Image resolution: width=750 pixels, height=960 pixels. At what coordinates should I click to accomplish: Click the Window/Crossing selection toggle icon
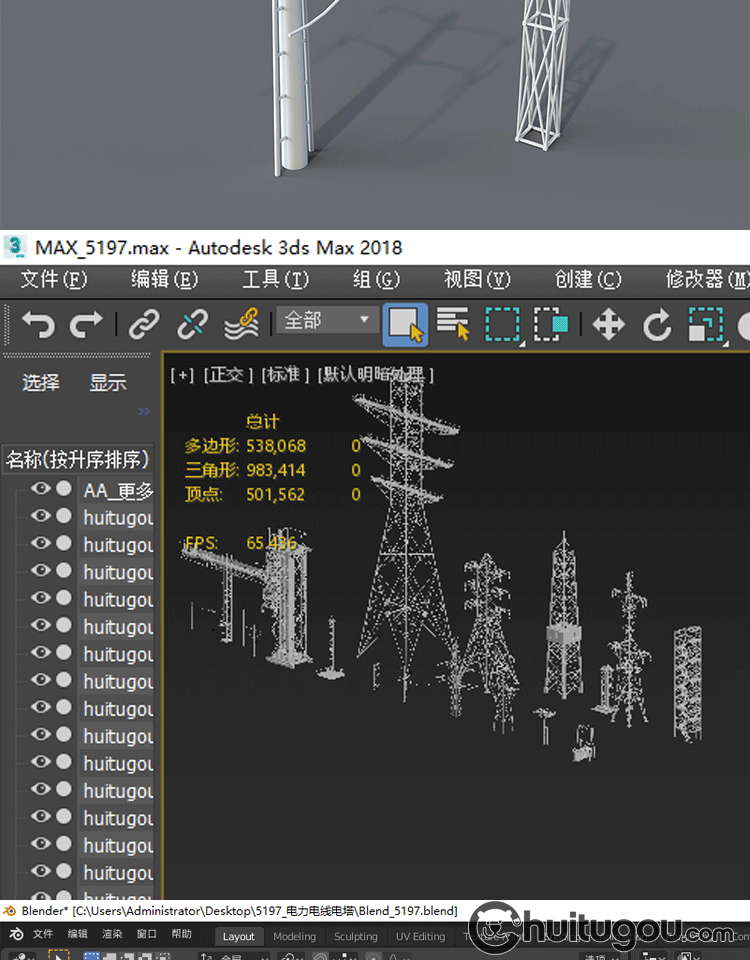[551, 324]
